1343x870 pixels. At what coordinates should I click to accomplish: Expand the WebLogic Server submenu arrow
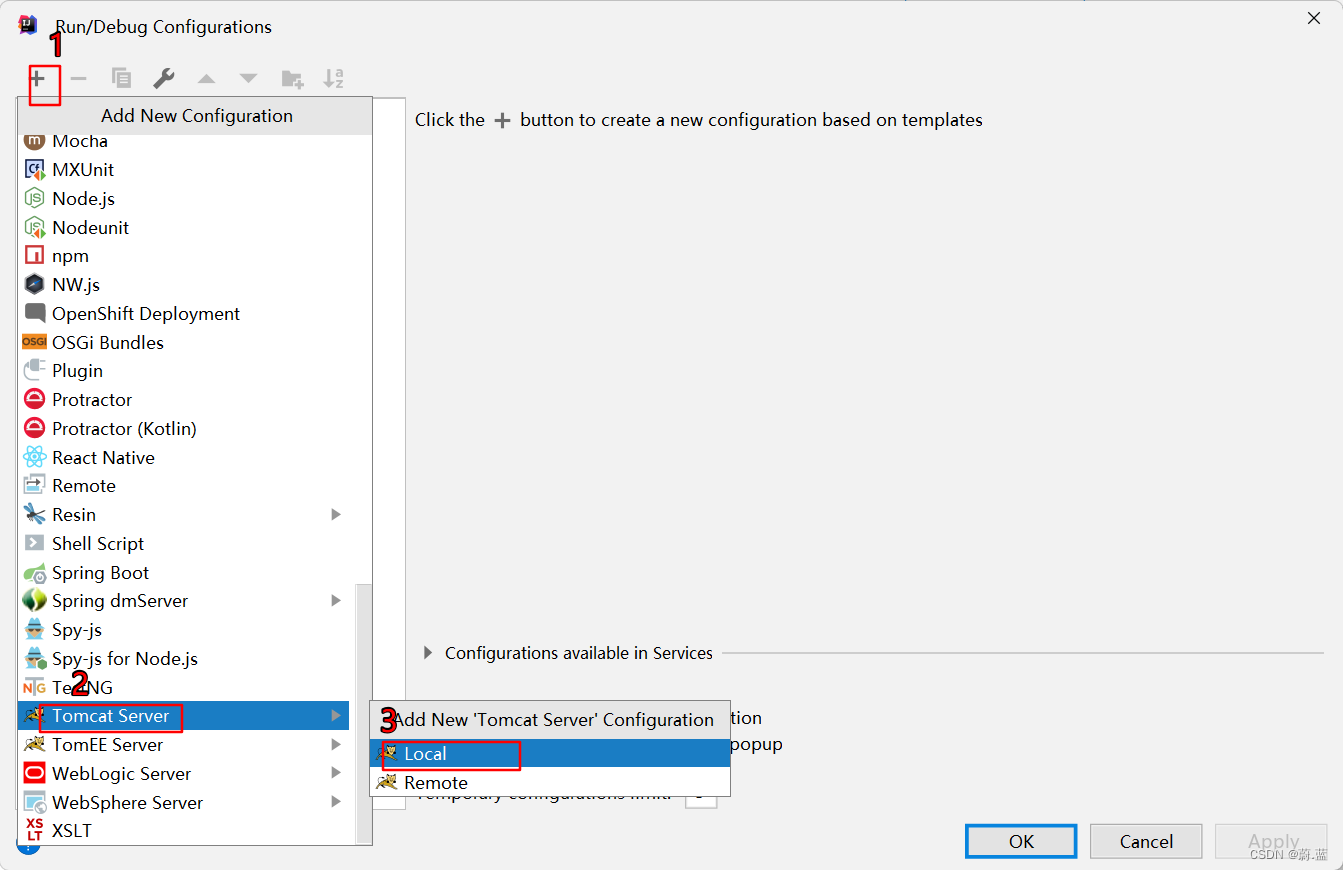tap(336, 774)
